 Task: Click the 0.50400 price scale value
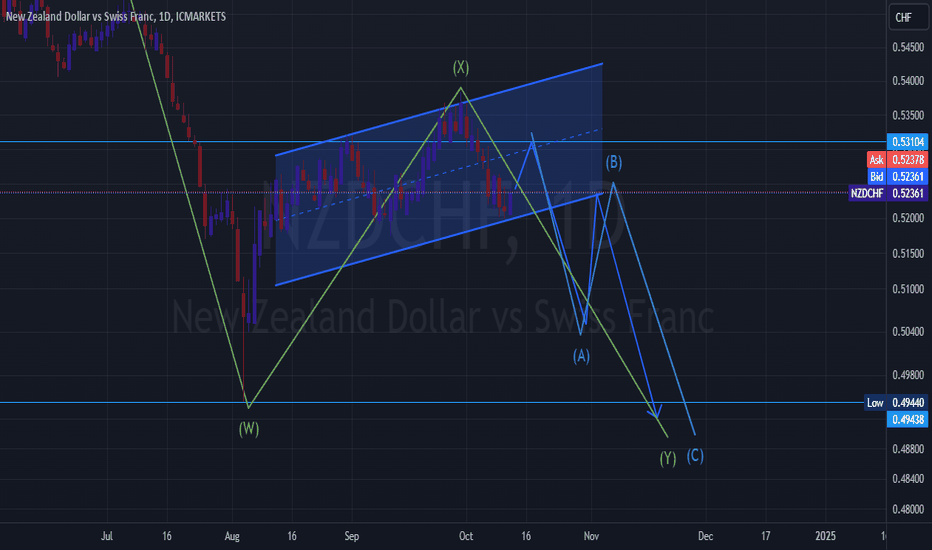coord(908,332)
